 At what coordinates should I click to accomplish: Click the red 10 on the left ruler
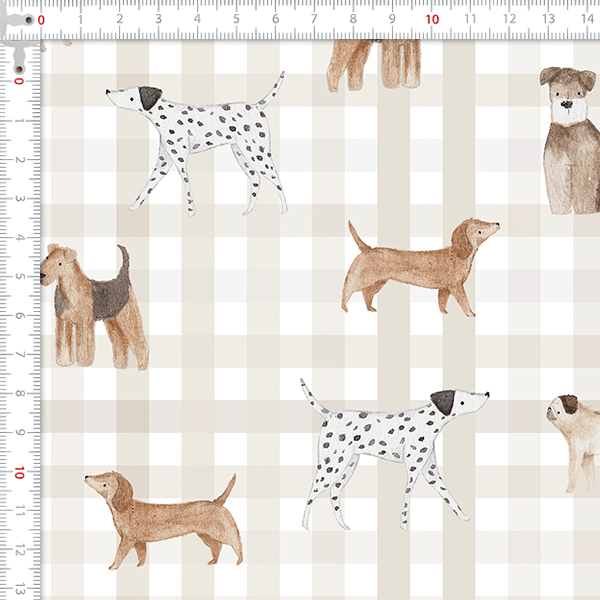coord(17,471)
